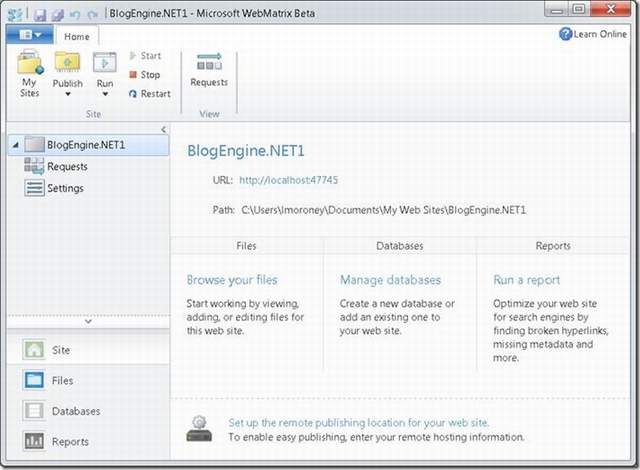Switch to the Databases workspace

(x=88, y=411)
